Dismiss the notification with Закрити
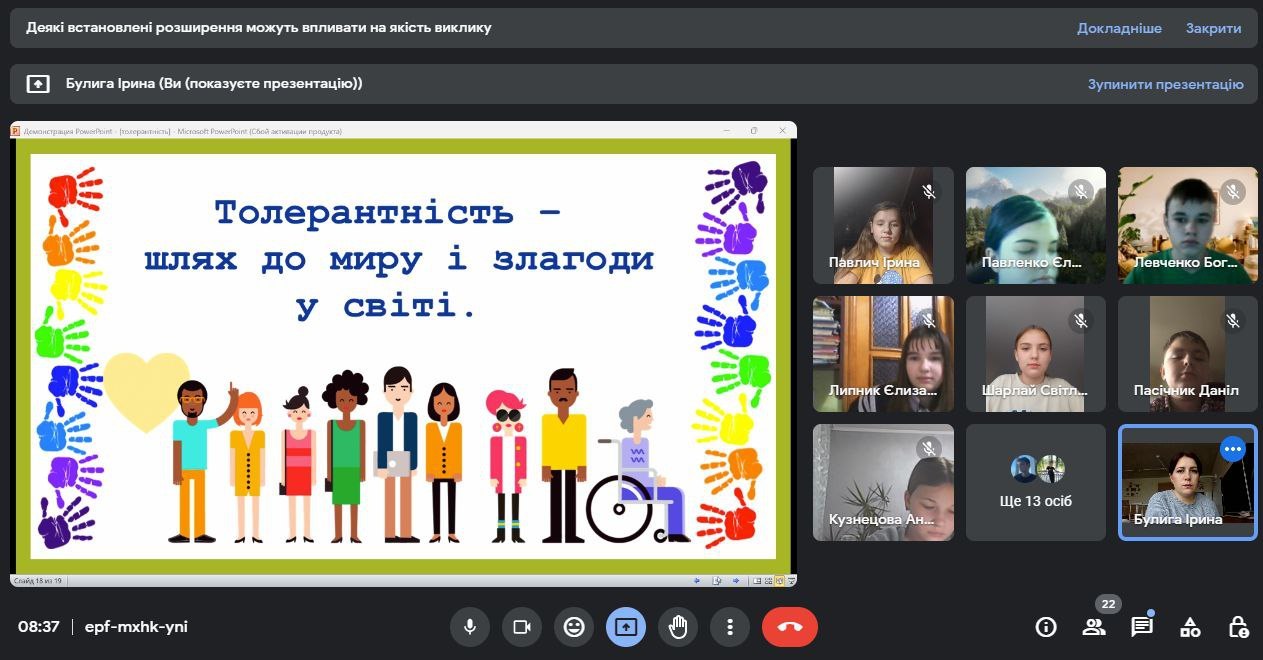This screenshot has height=660, width=1263. pyautogui.click(x=1213, y=28)
